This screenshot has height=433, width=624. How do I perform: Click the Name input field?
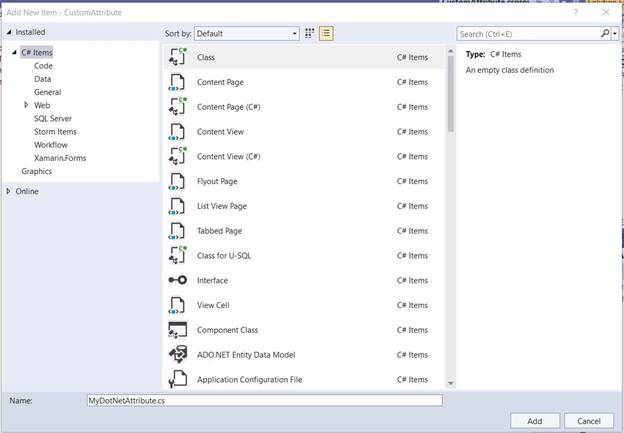(x=264, y=400)
